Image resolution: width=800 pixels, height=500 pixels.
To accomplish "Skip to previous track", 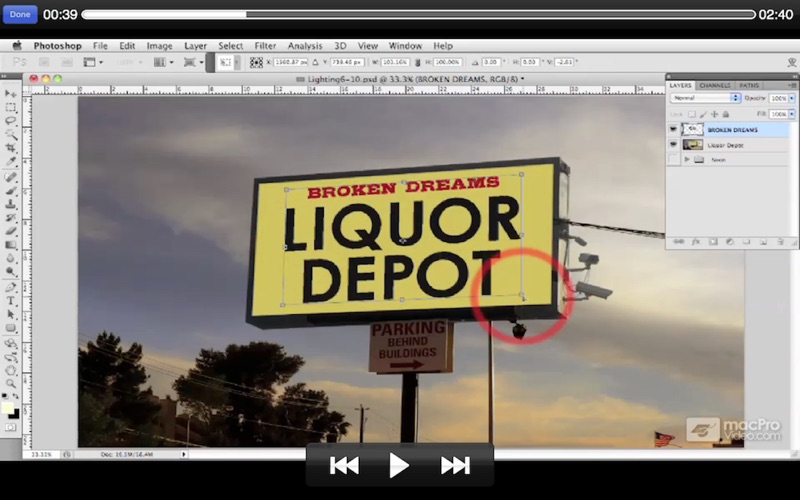I will pos(344,465).
